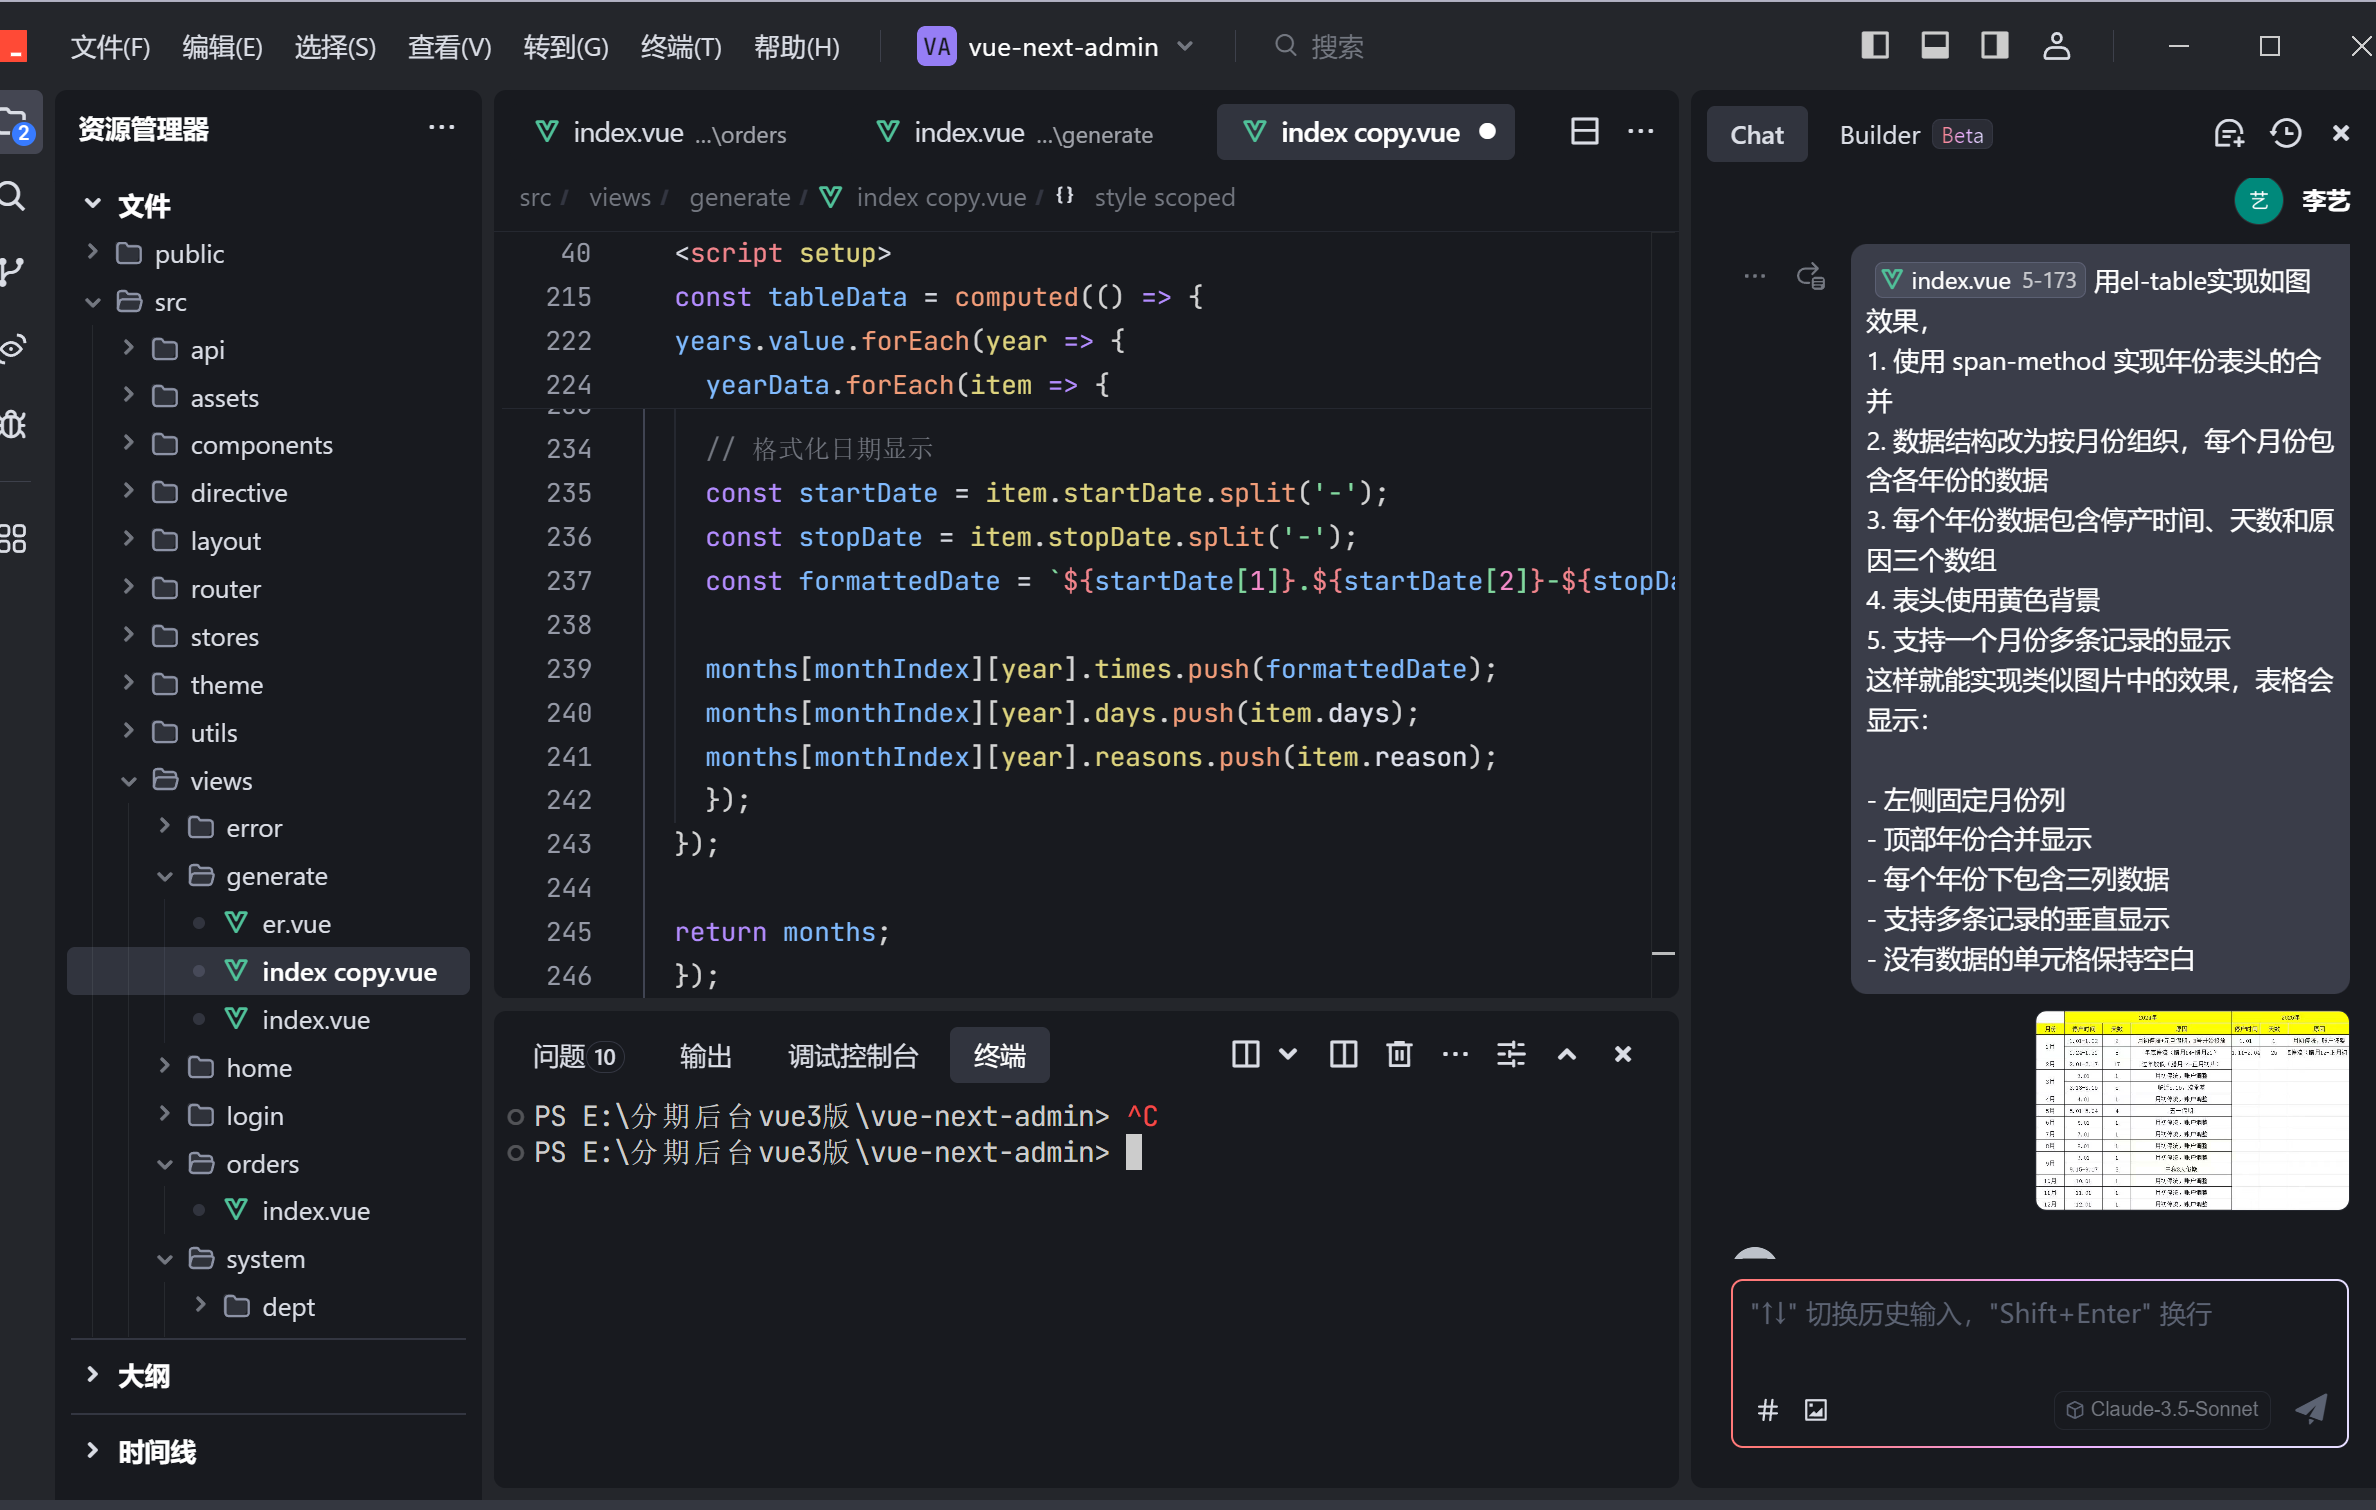
Task: Click the image upload icon in chat input
Action: [1815, 1410]
